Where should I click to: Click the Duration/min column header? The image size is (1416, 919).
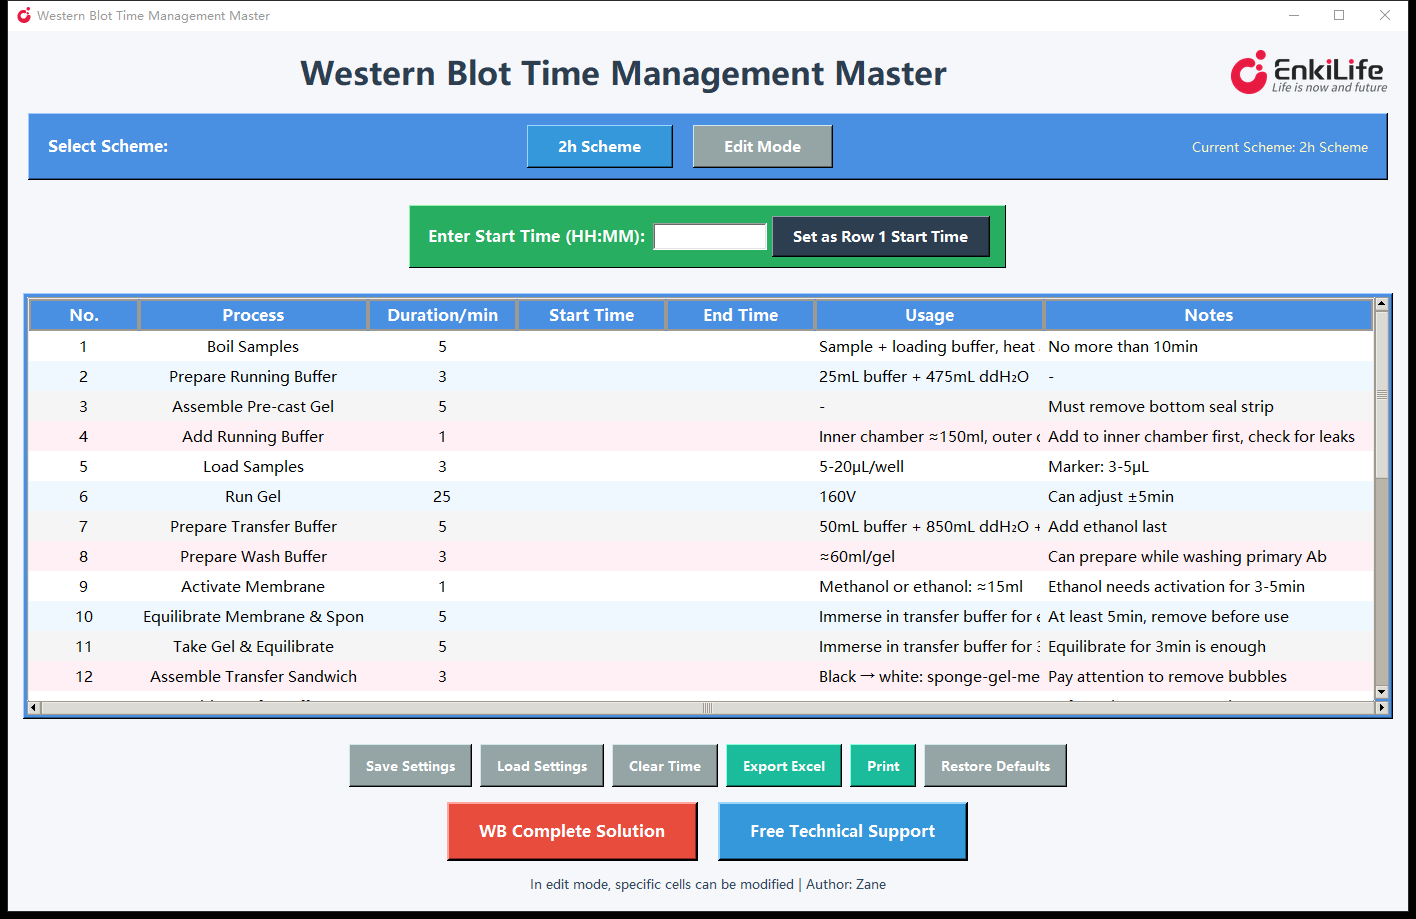[442, 315]
